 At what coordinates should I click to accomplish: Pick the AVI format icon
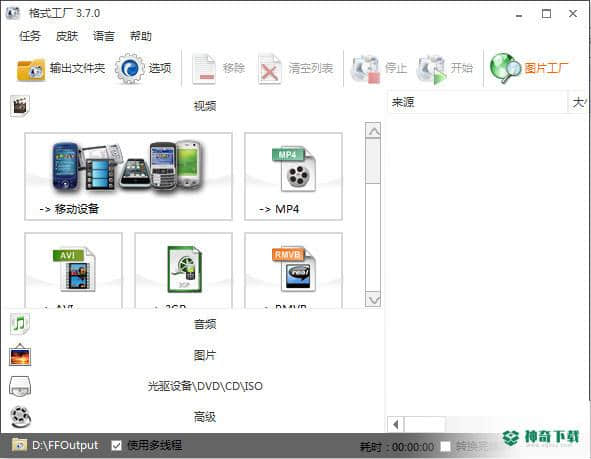coord(73,270)
